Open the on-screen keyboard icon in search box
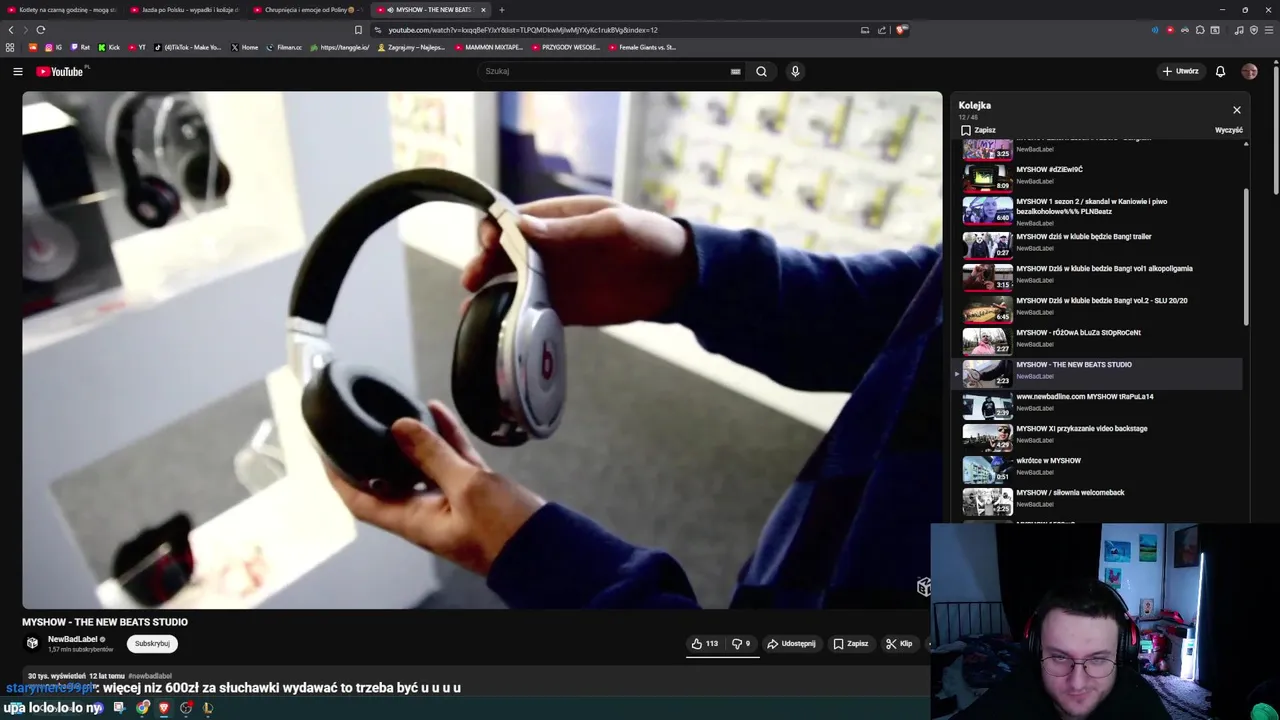 coord(735,71)
